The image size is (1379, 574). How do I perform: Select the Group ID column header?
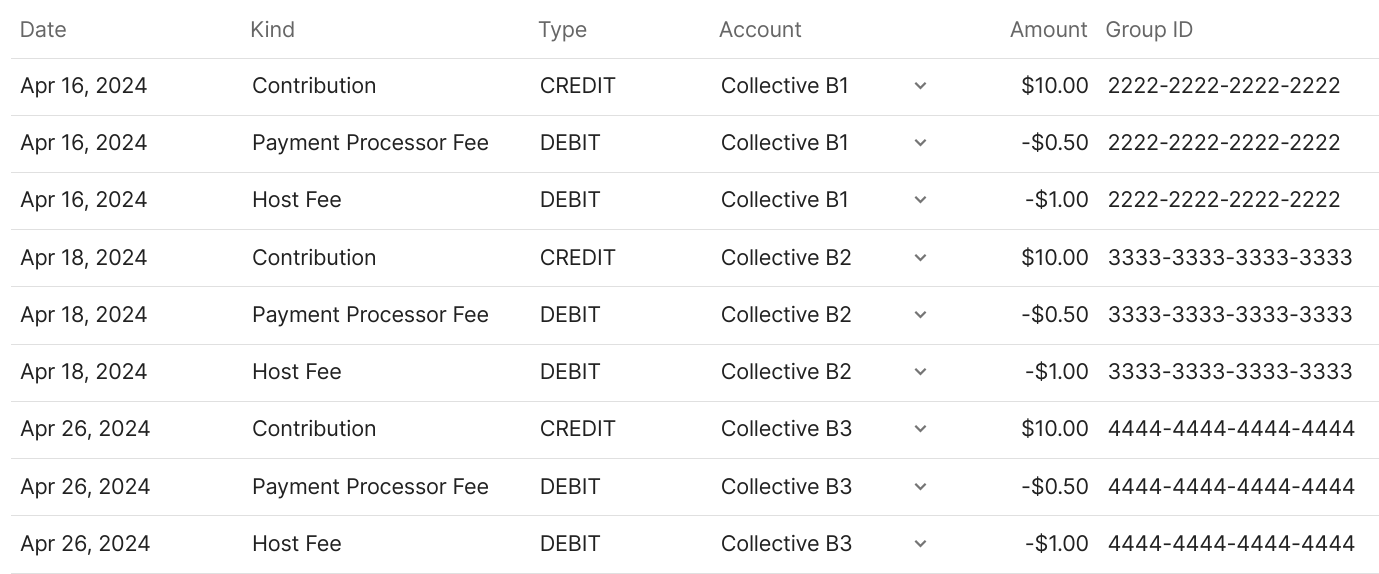point(1149,30)
